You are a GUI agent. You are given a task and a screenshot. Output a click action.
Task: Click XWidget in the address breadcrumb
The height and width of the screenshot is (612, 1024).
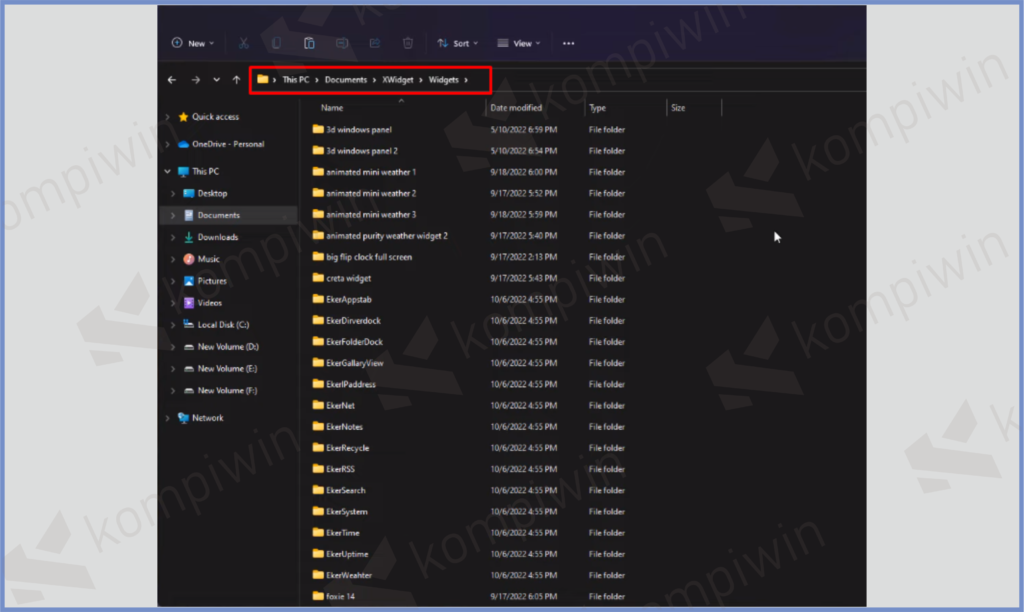(x=399, y=79)
